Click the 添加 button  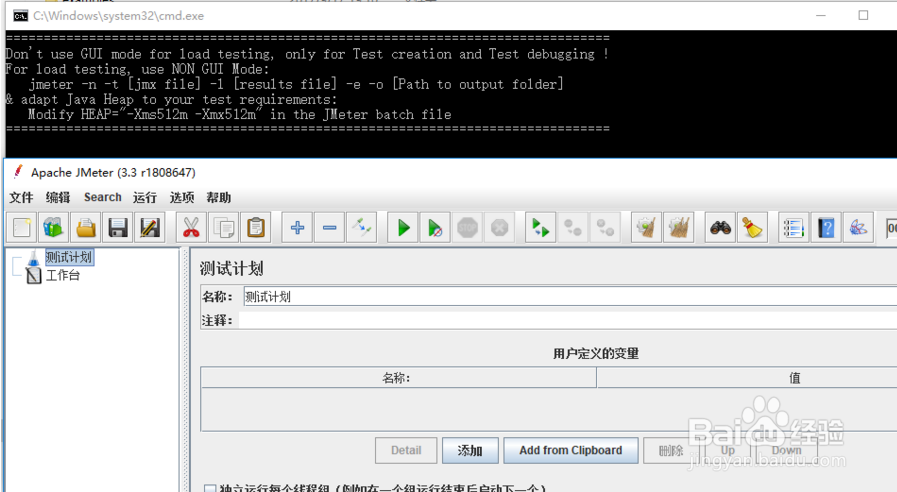pos(470,450)
